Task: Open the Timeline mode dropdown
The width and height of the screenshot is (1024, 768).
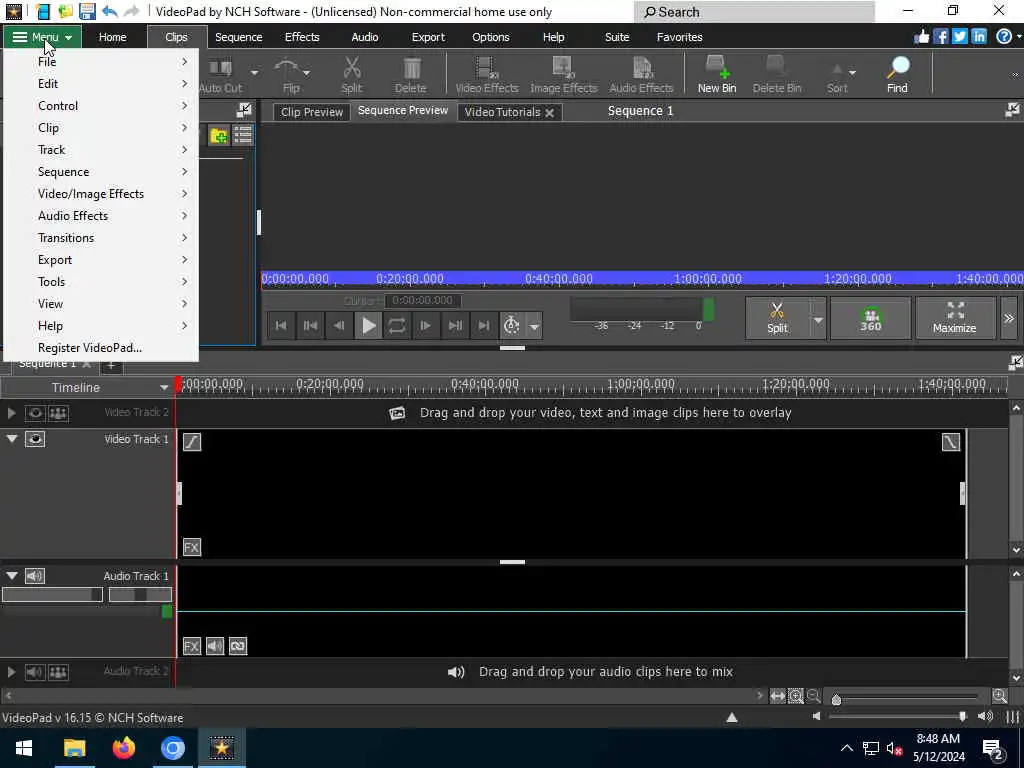Action: 163,388
